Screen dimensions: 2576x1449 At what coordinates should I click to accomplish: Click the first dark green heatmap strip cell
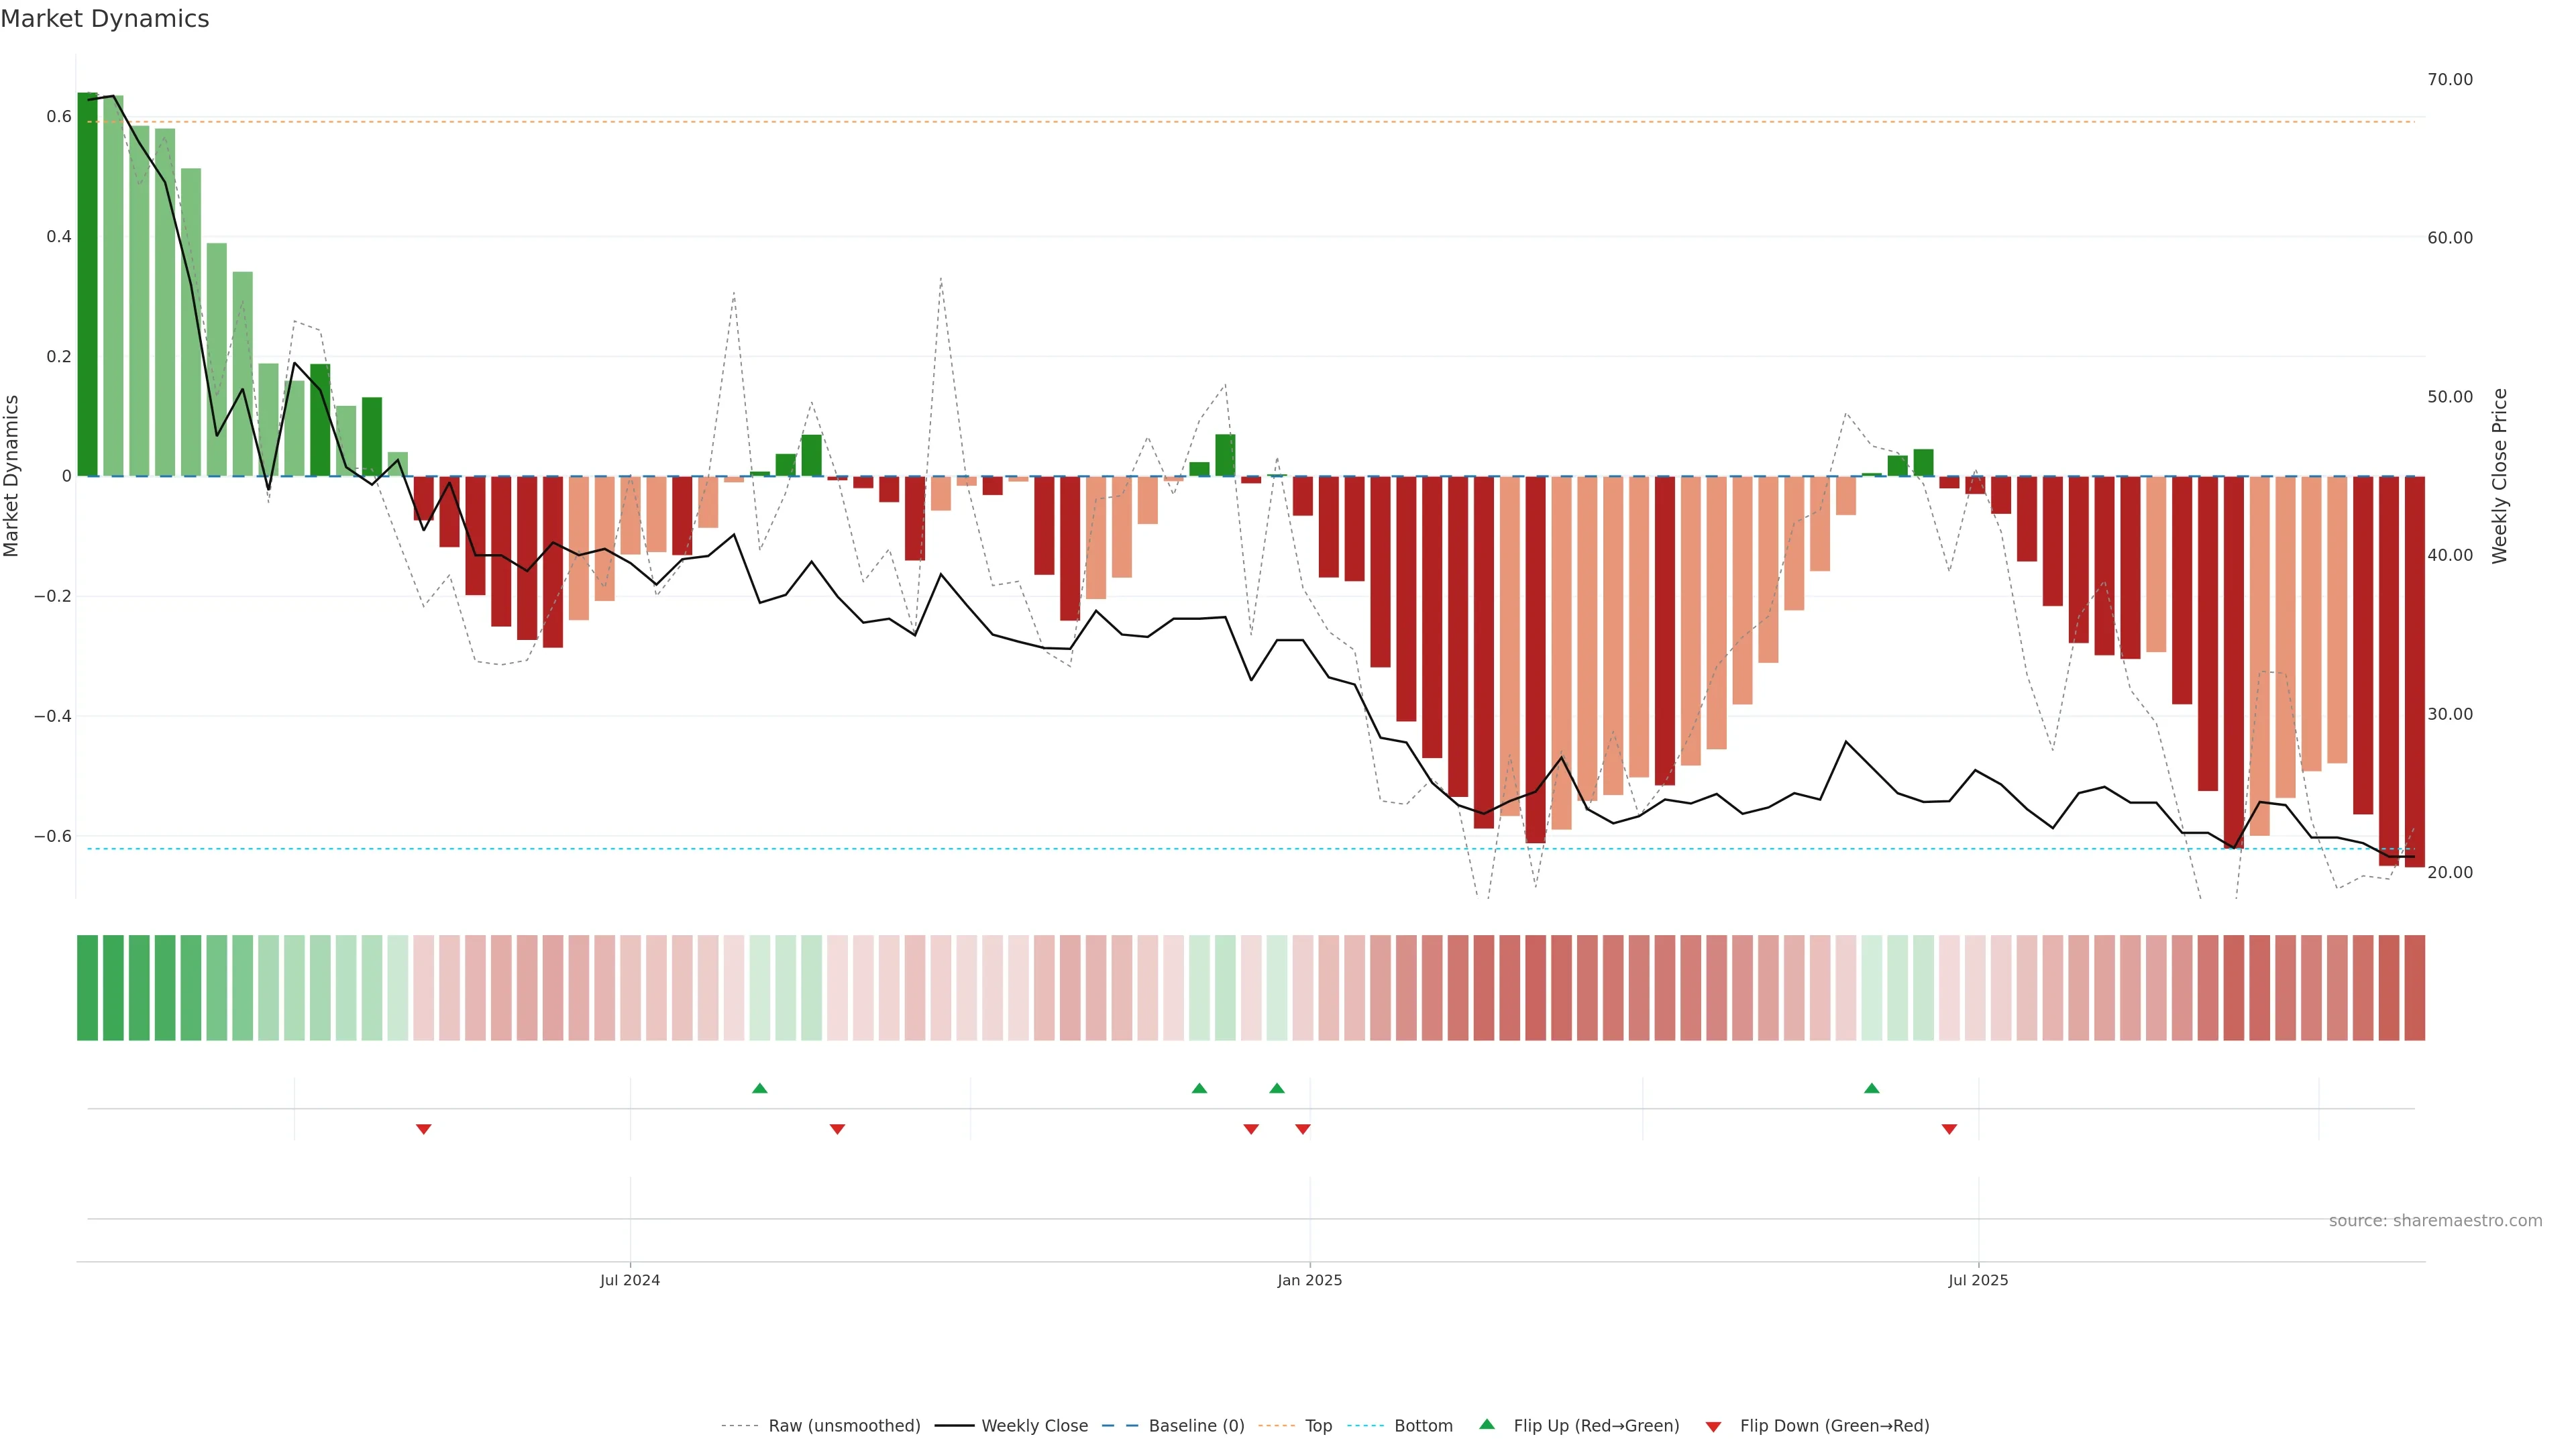tap(87, 987)
